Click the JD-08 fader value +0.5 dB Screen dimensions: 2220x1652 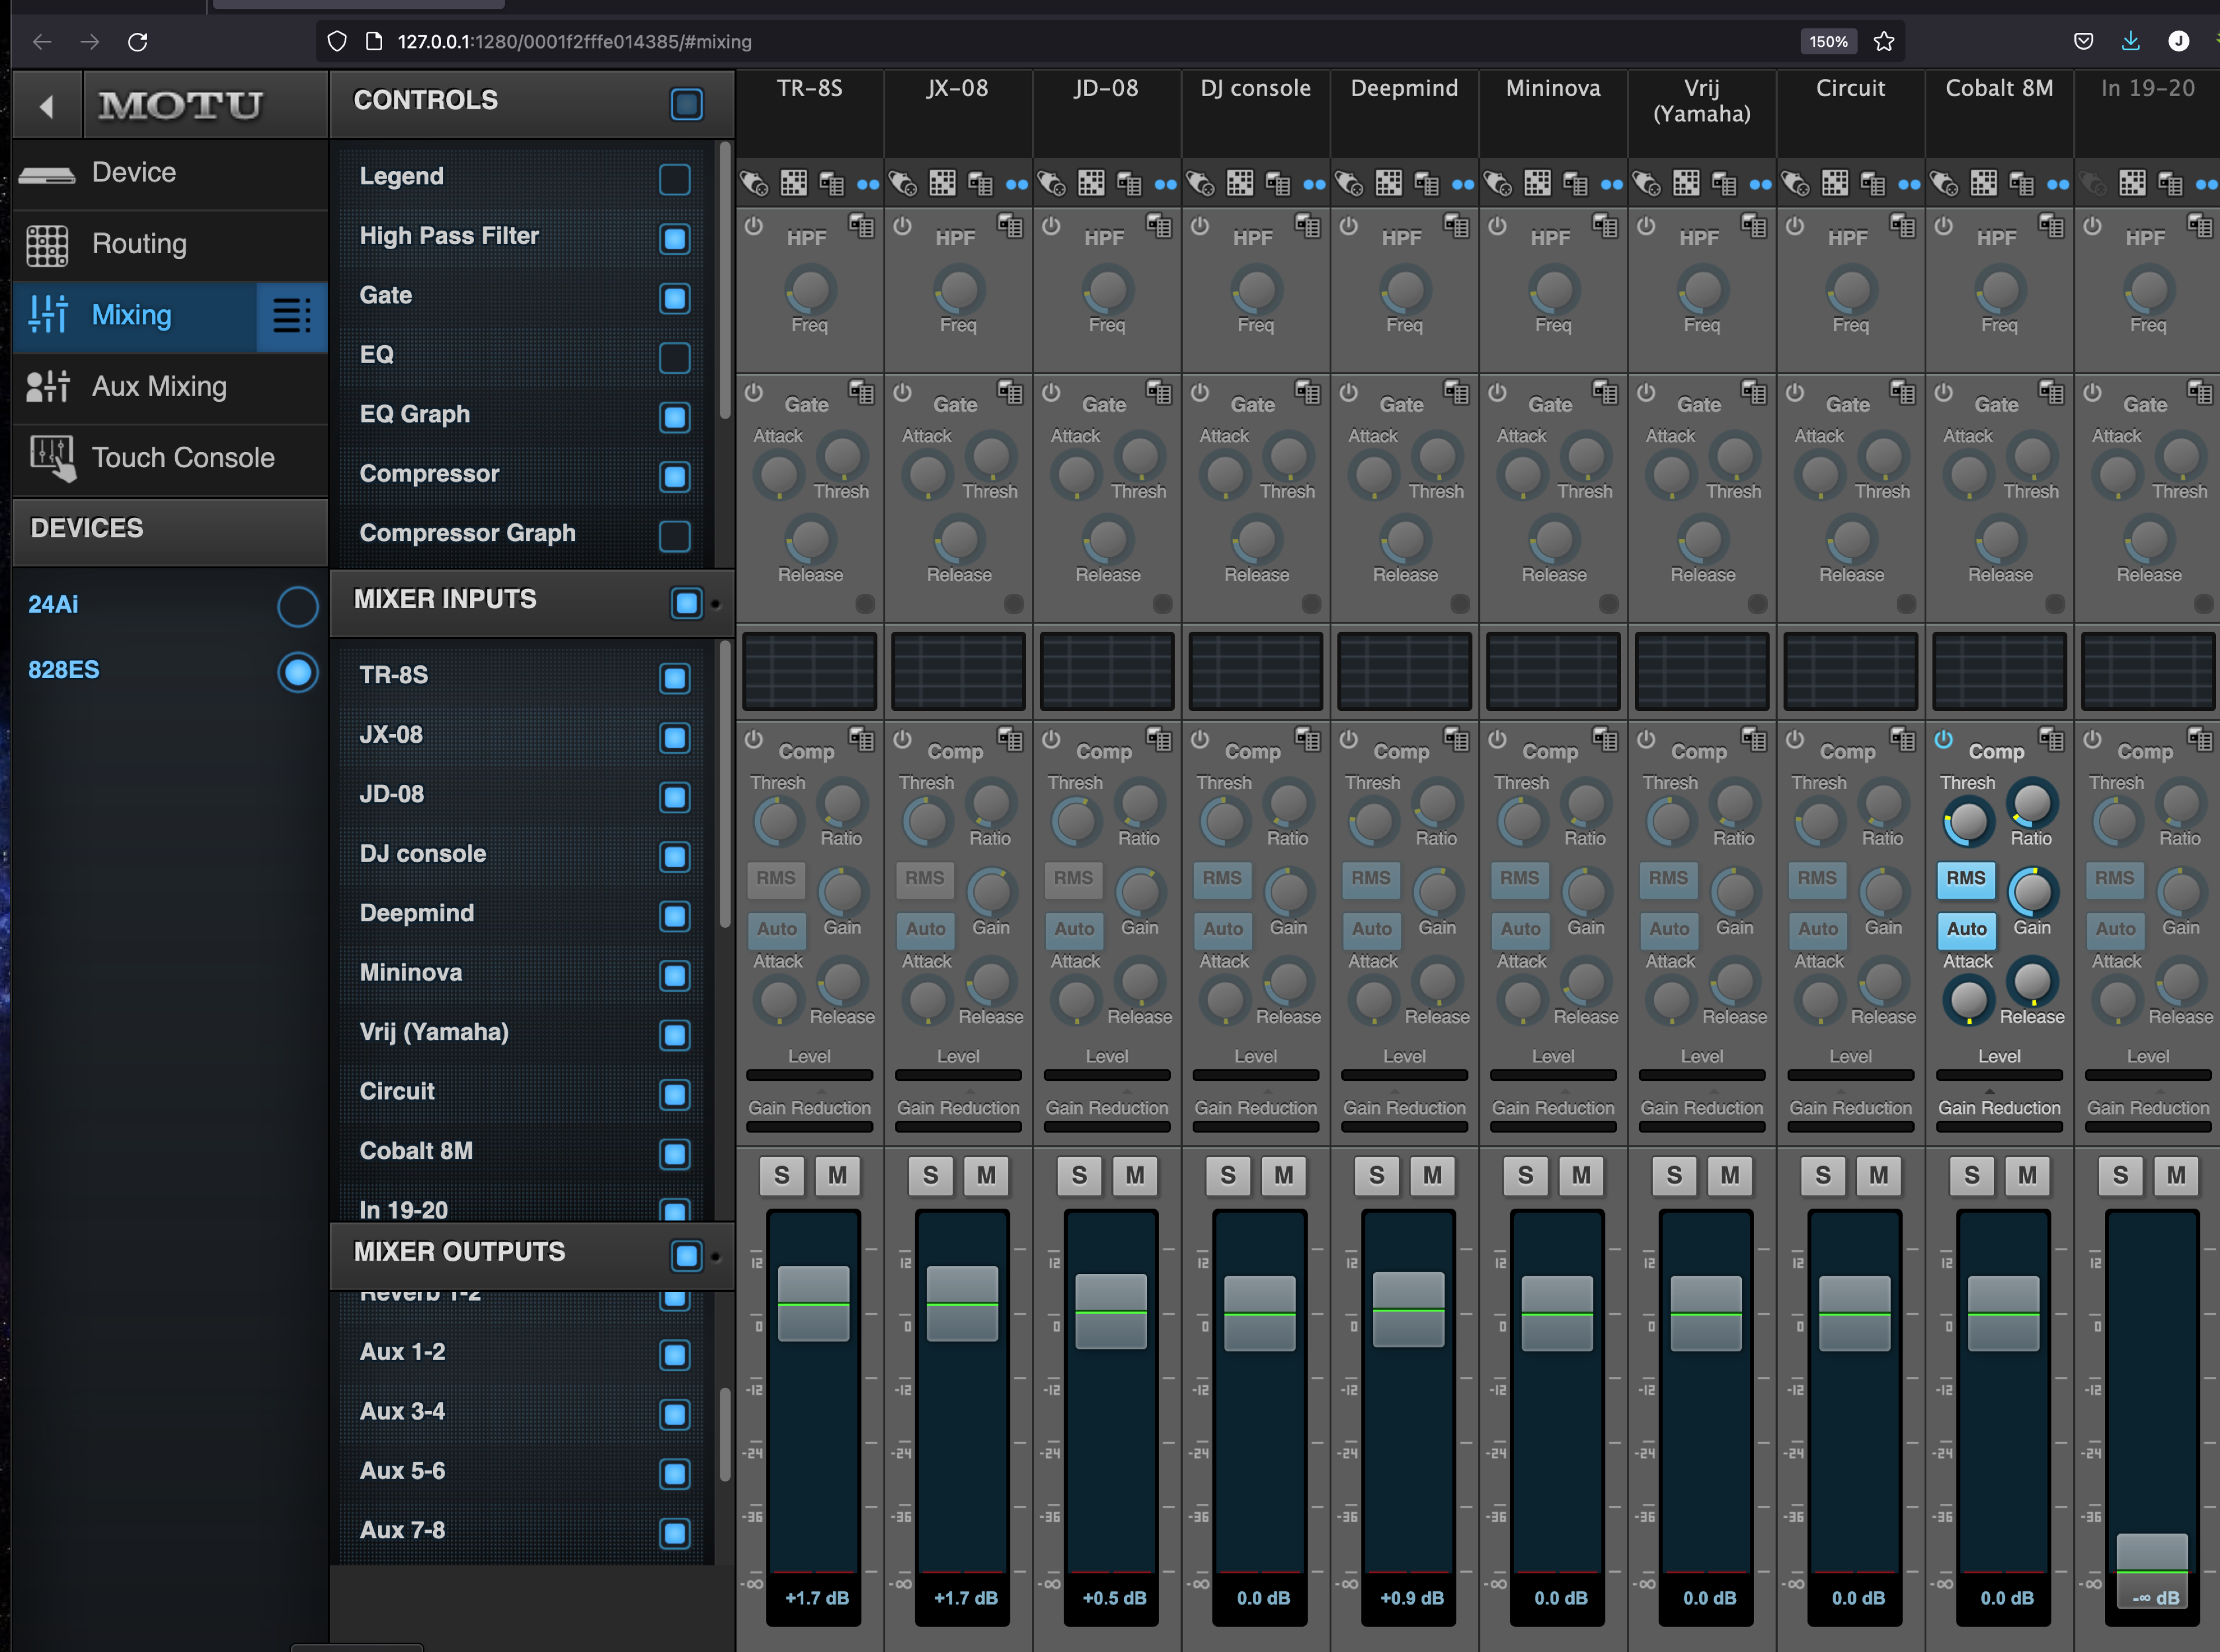pos(1114,1598)
